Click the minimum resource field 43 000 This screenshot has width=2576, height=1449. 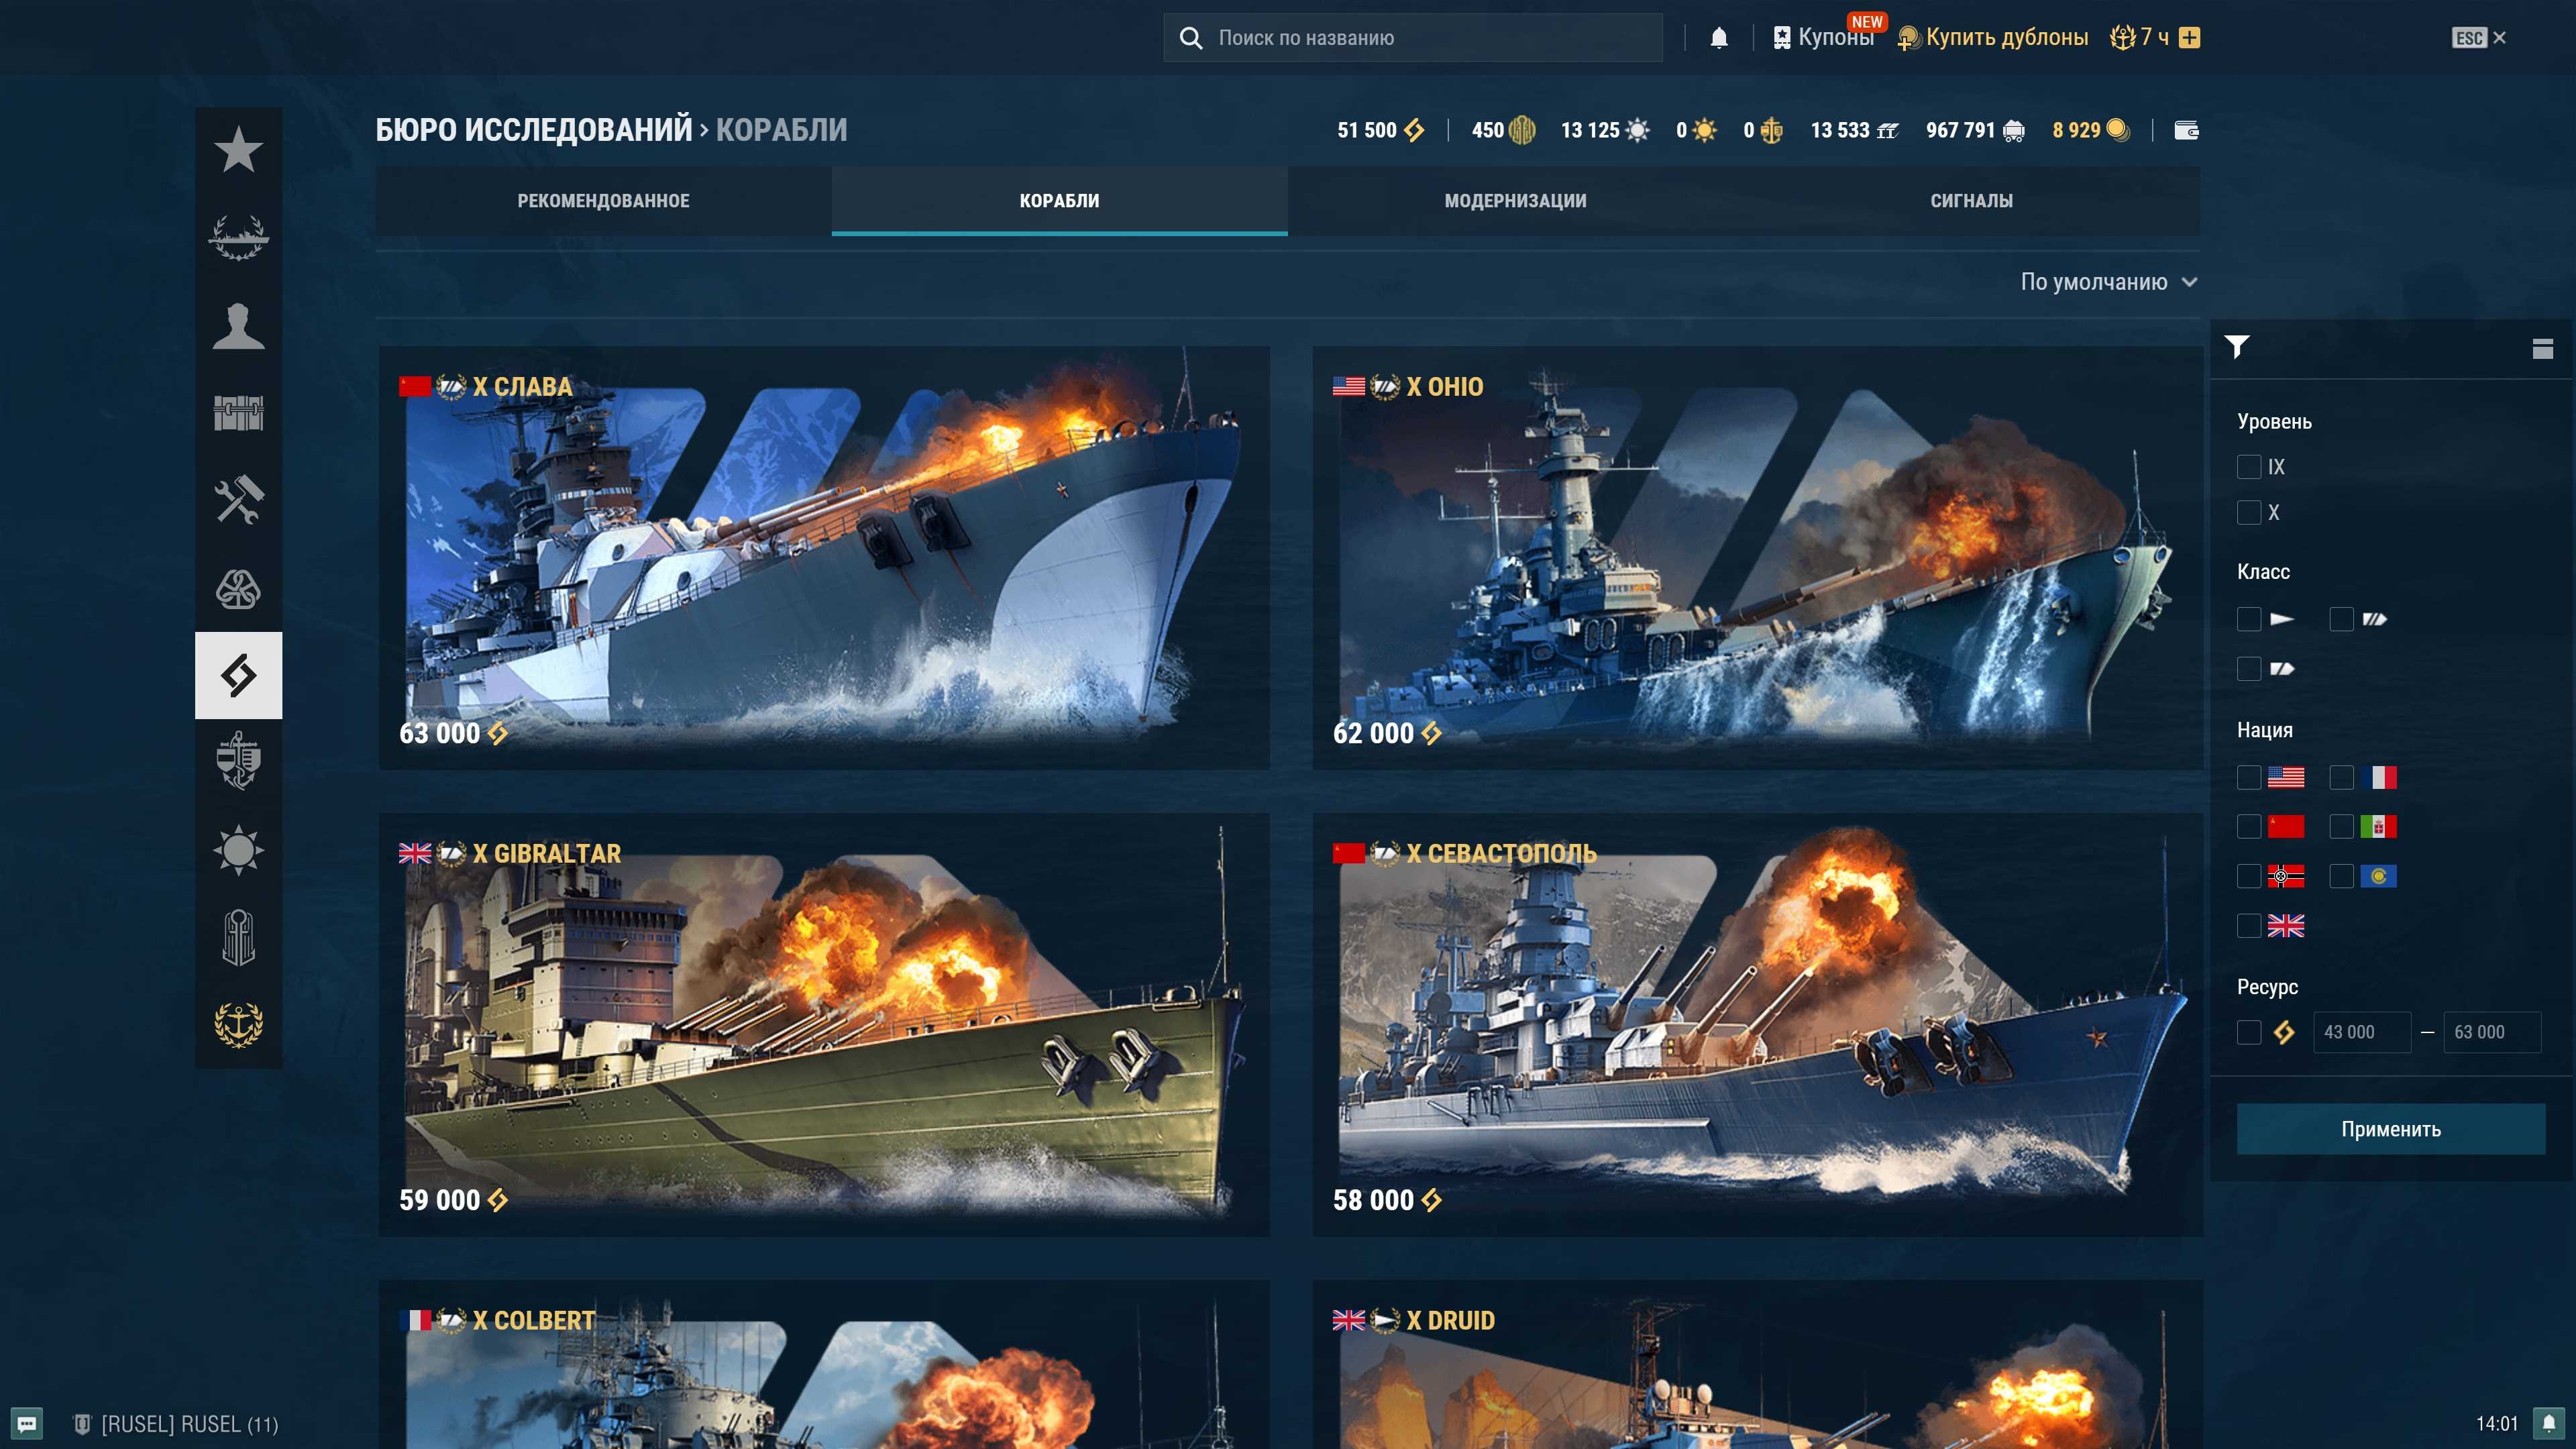click(x=2361, y=1032)
